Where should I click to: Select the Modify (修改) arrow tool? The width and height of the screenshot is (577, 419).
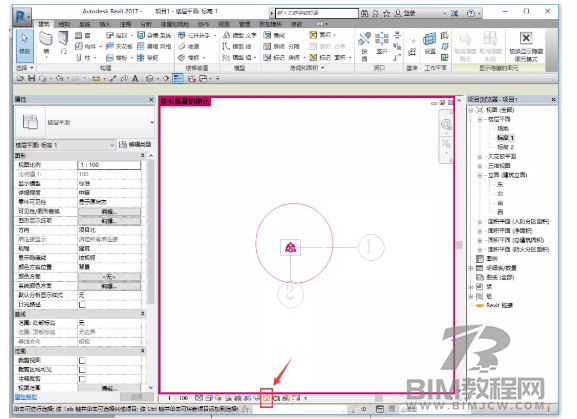[x=25, y=45]
